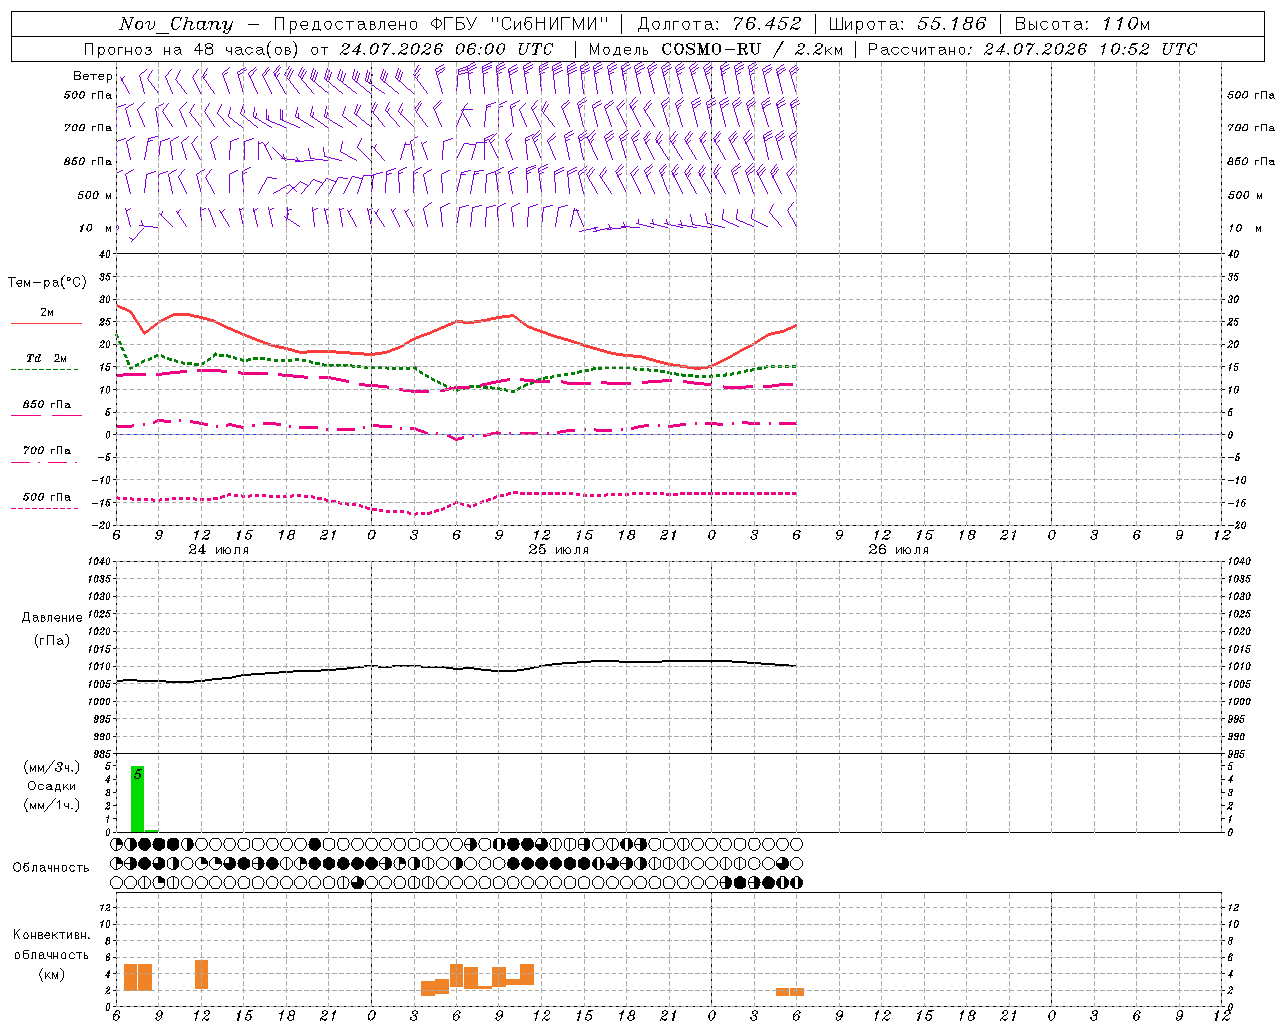1280x1024 pixels.
Task: Click the orange convective bar at hour 12
Action: [x=202, y=974]
